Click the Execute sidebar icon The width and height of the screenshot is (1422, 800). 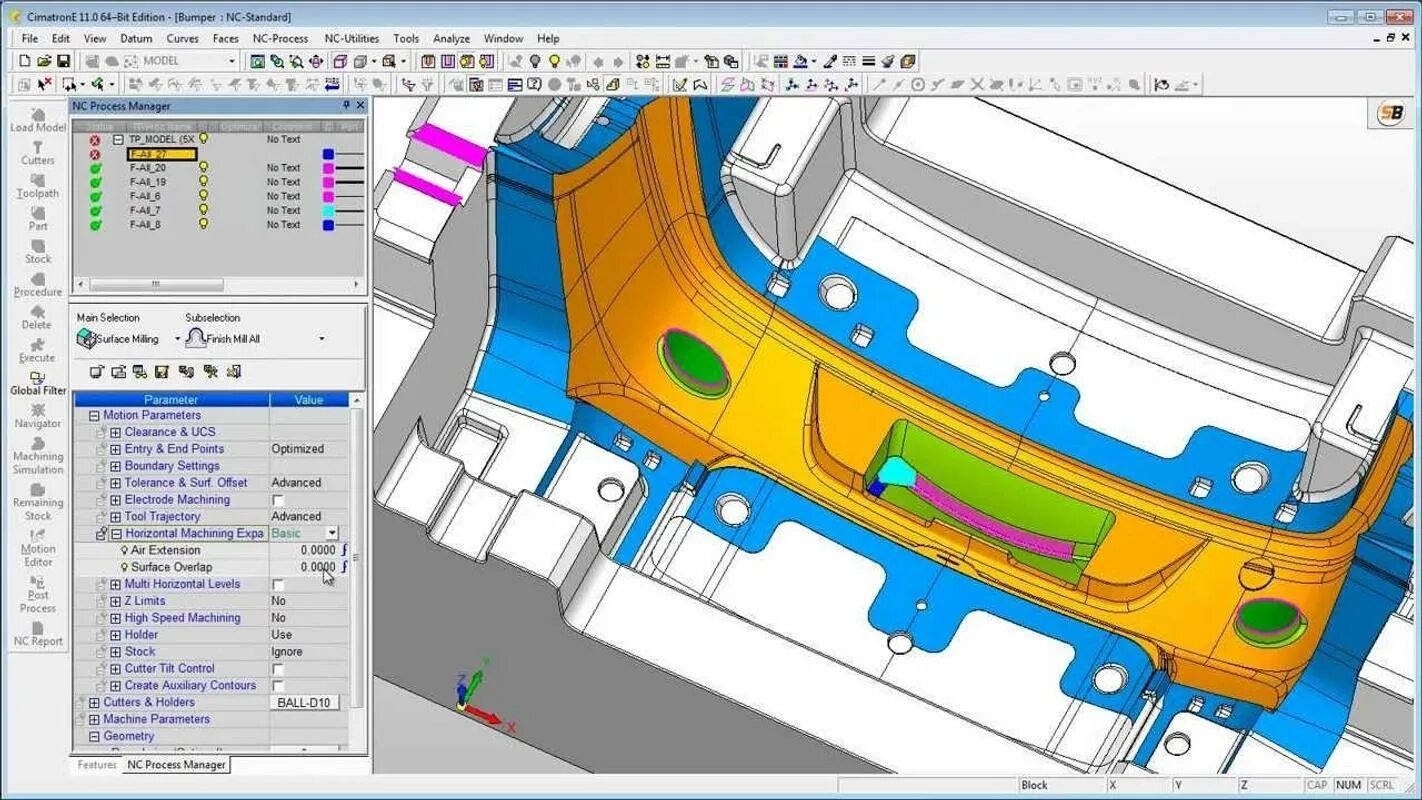pyautogui.click(x=38, y=350)
